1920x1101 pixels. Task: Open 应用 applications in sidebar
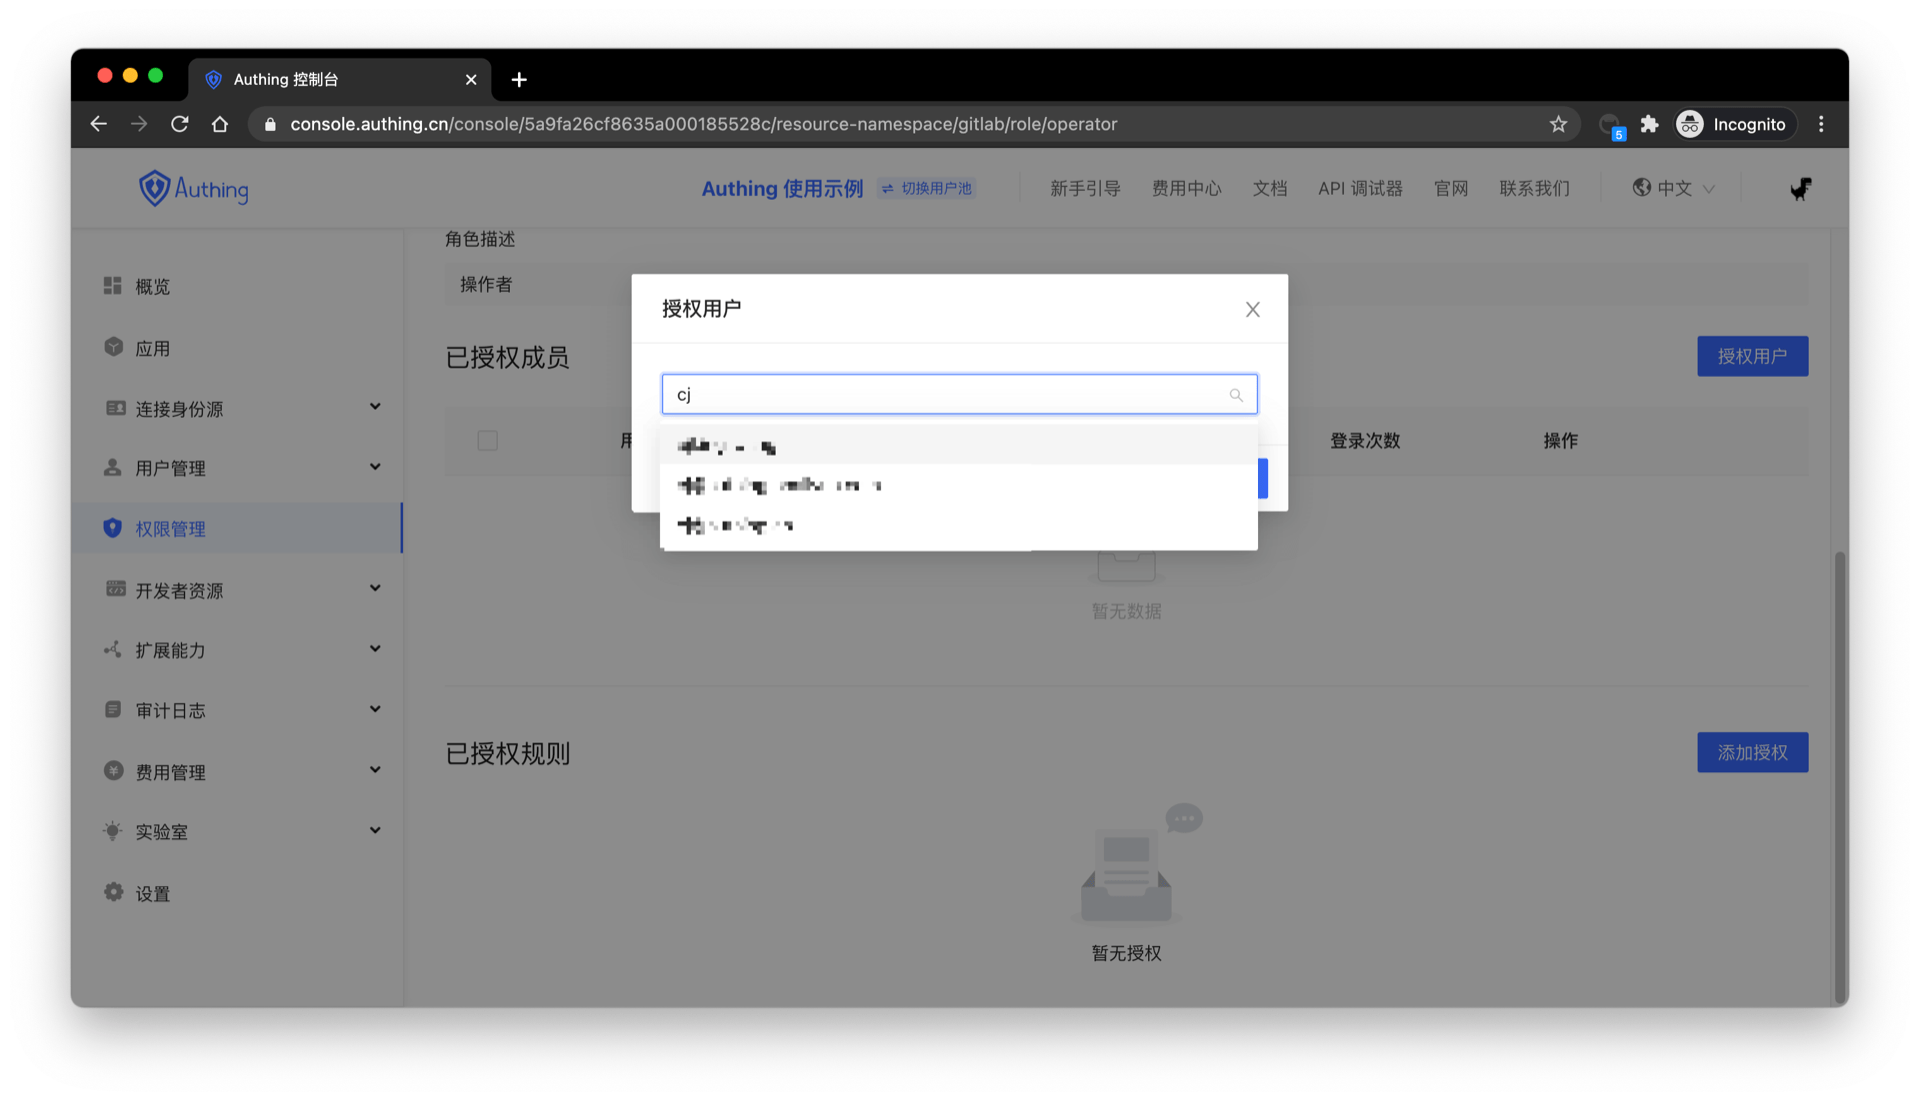click(152, 349)
